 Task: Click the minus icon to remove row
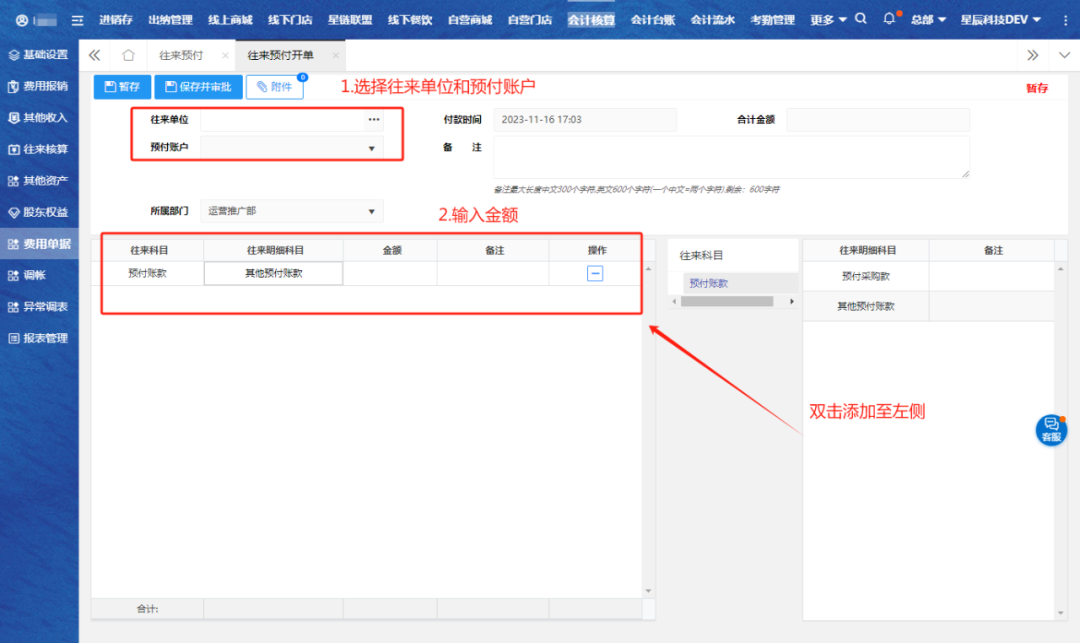click(x=595, y=273)
